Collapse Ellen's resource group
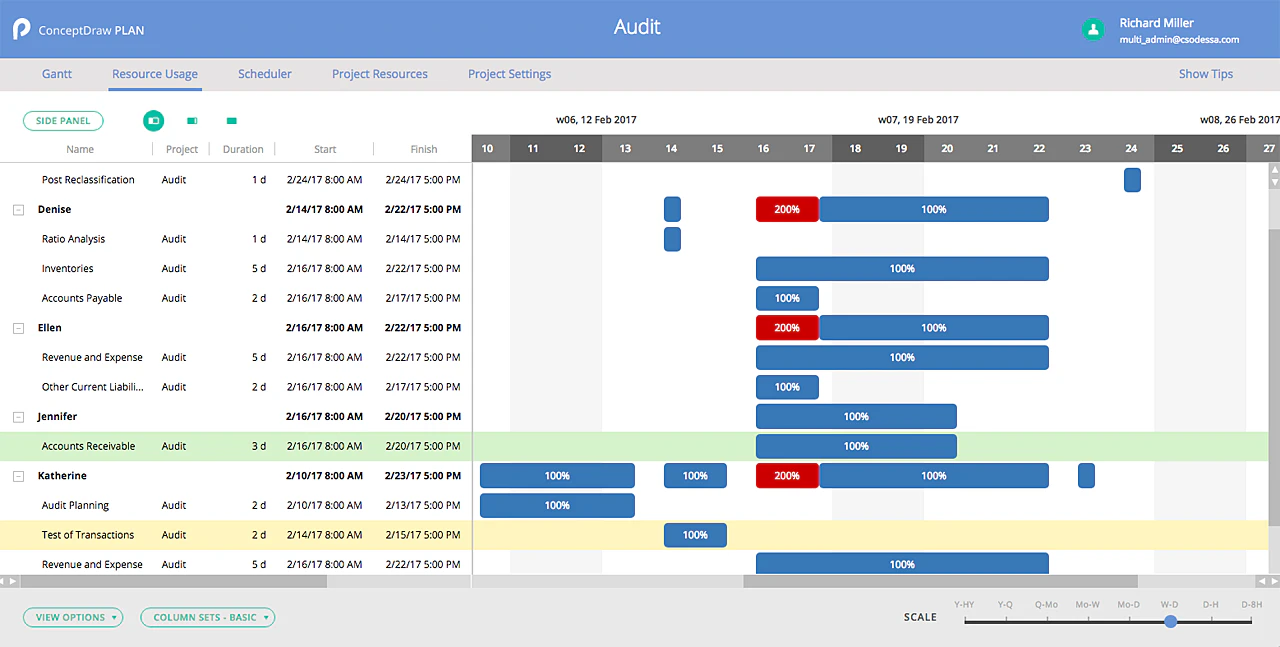1280x647 pixels. (x=17, y=327)
